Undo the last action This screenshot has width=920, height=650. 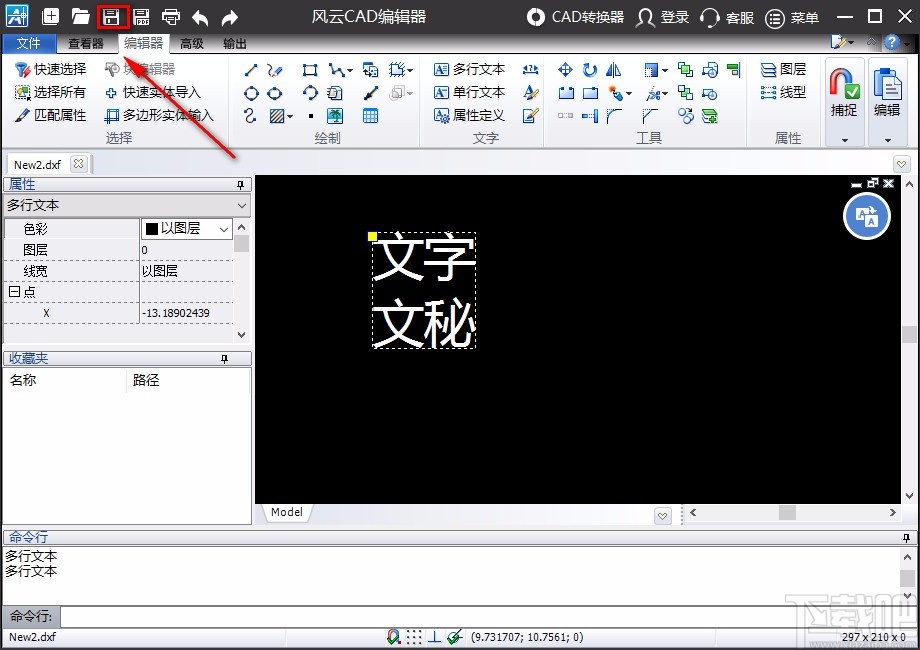(200, 18)
